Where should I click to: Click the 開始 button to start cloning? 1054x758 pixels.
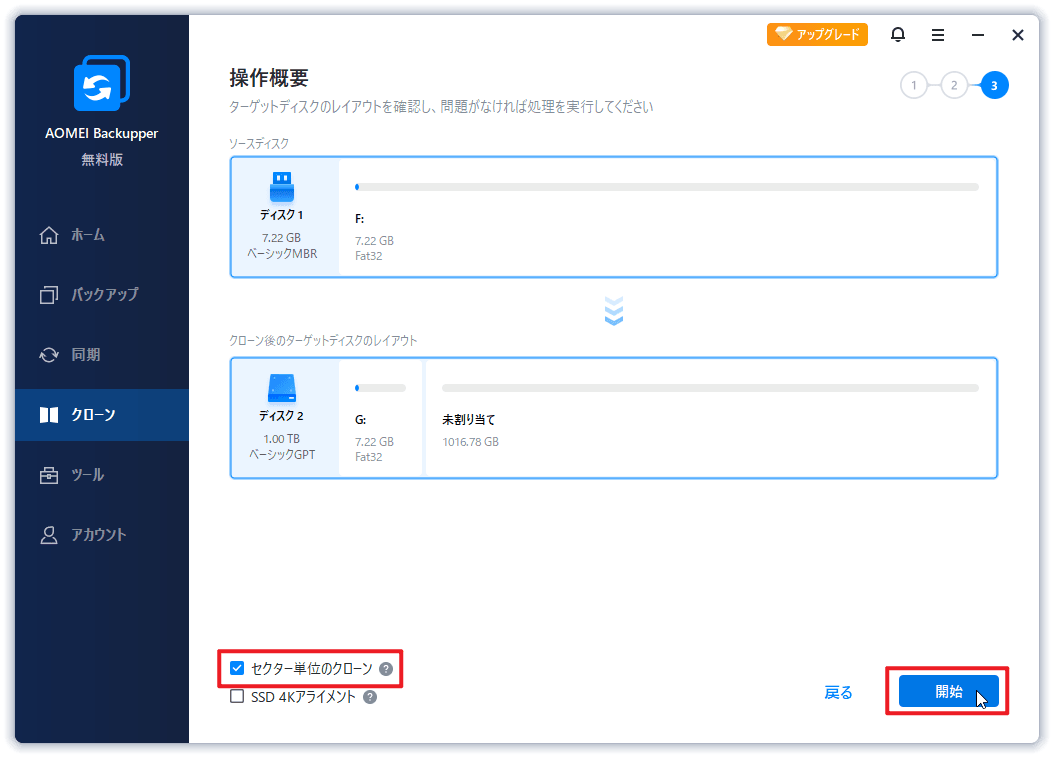pos(948,691)
